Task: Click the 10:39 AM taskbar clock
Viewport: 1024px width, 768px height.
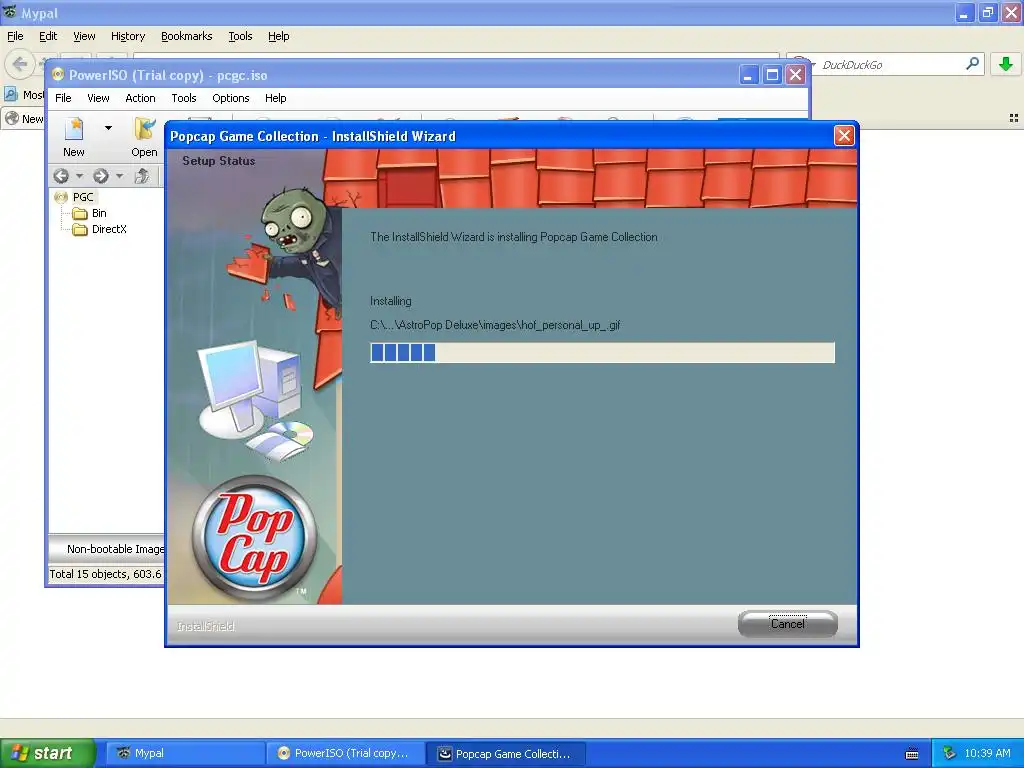Action: pos(987,753)
